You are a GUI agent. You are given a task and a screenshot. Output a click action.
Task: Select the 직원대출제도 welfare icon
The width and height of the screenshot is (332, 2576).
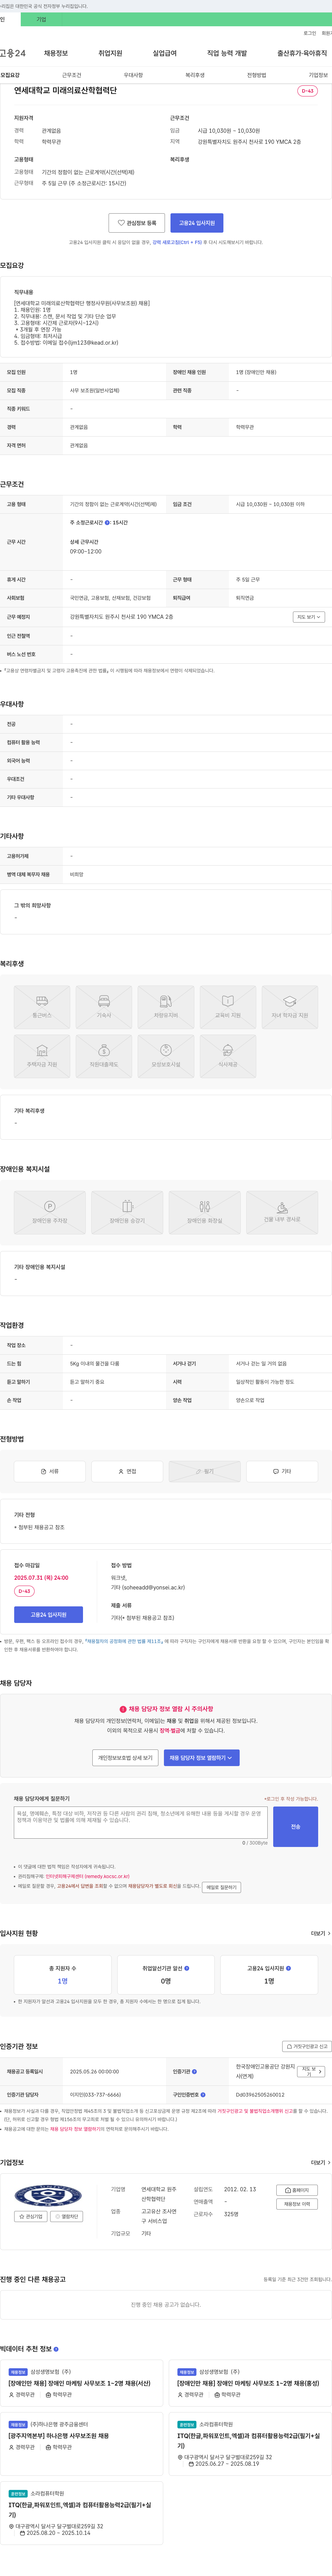104,1056
